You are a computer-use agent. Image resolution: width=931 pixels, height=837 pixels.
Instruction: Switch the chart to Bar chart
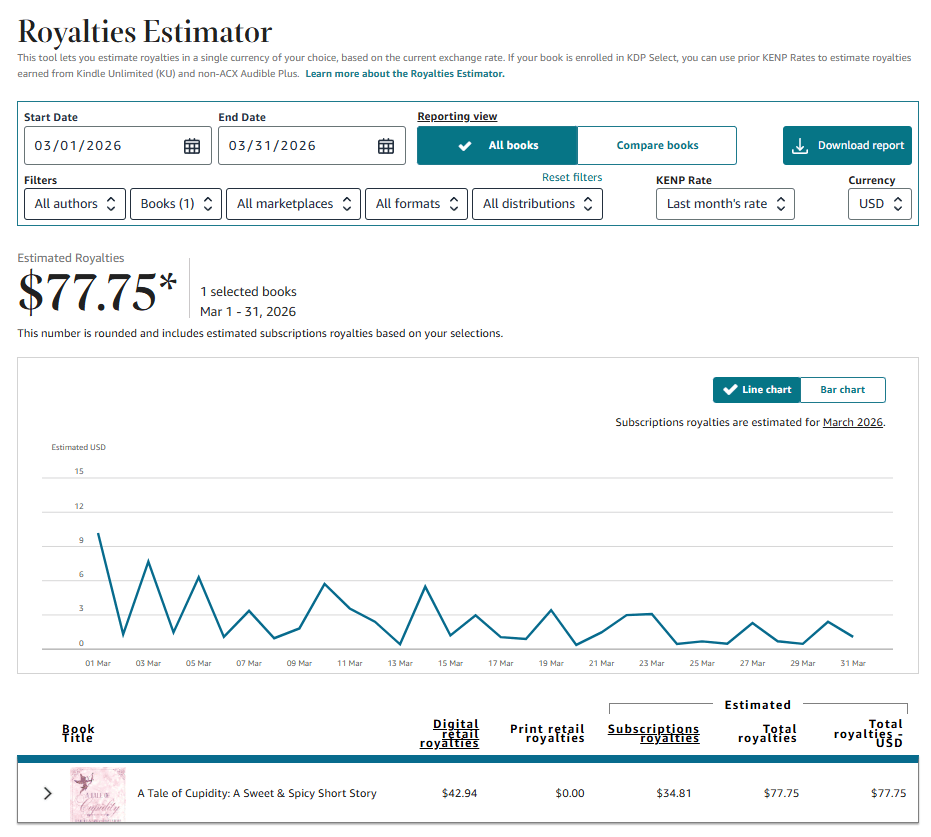(x=842, y=390)
